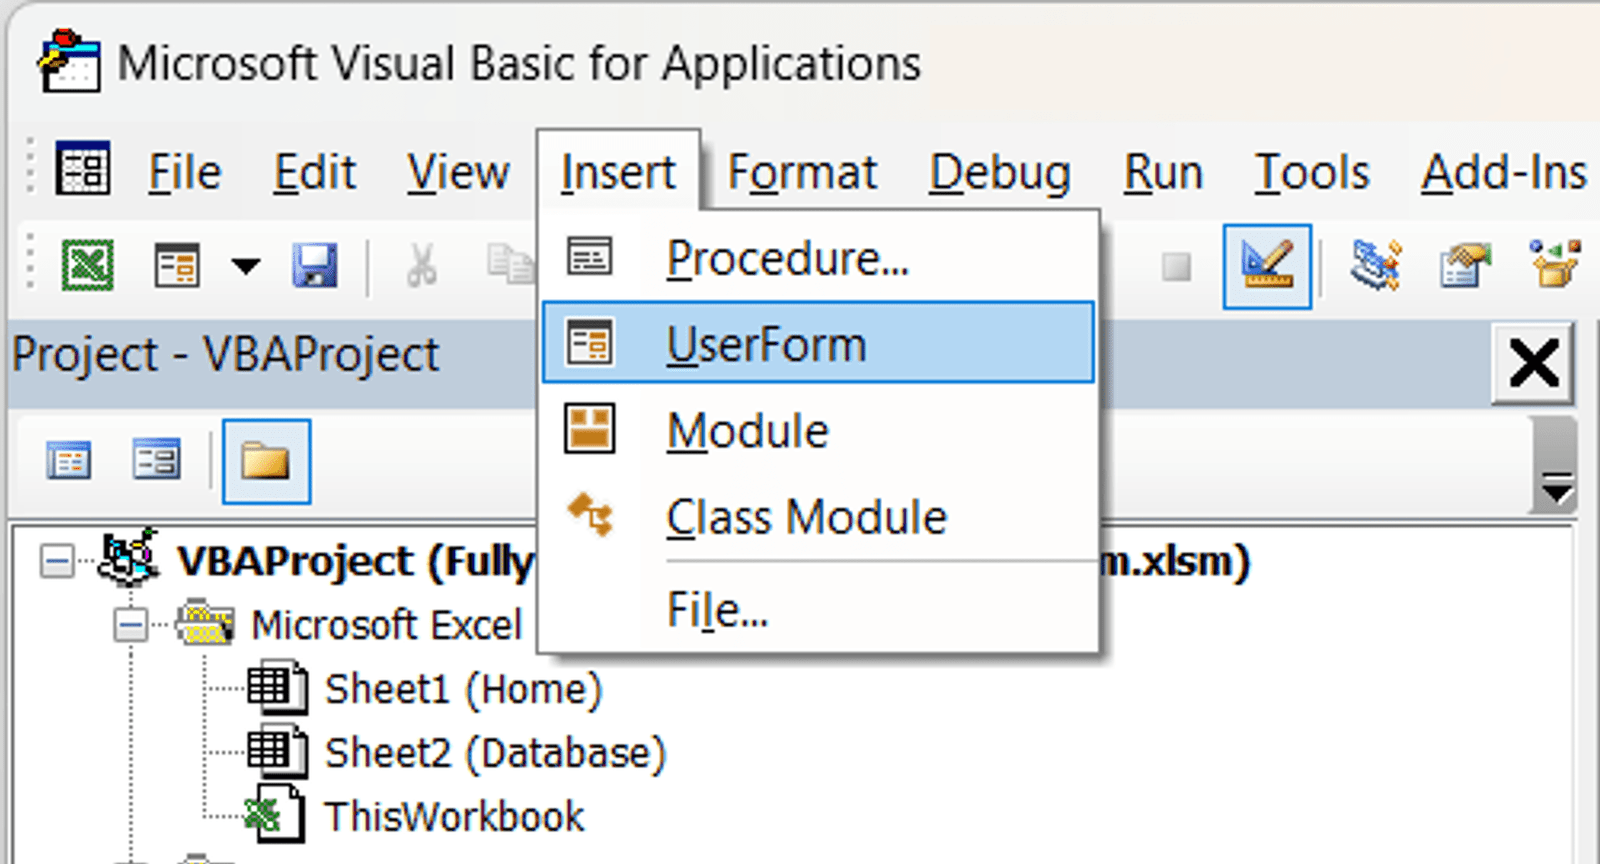Click the View Code icon in Project pane
The width and height of the screenshot is (1600, 864).
pyautogui.click(x=69, y=461)
